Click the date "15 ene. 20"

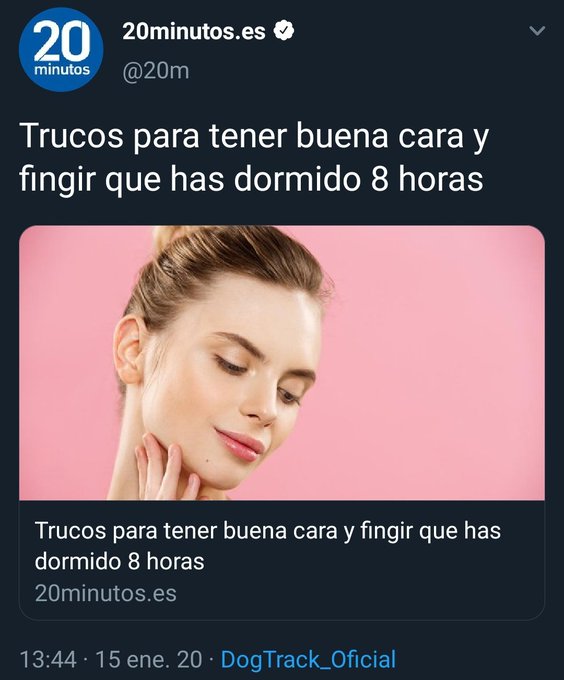pyautogui.click(x=148, y=660)
